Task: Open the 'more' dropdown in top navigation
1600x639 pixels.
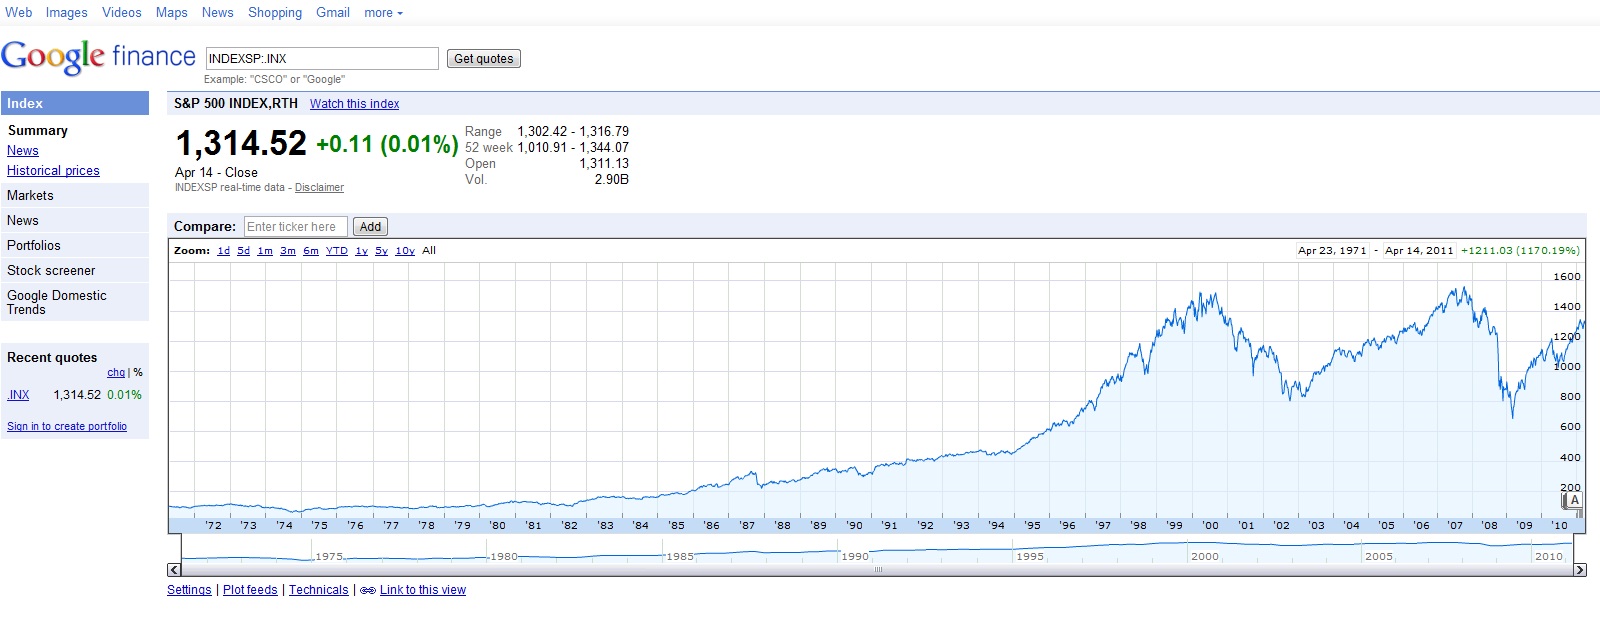Action: 383,13
